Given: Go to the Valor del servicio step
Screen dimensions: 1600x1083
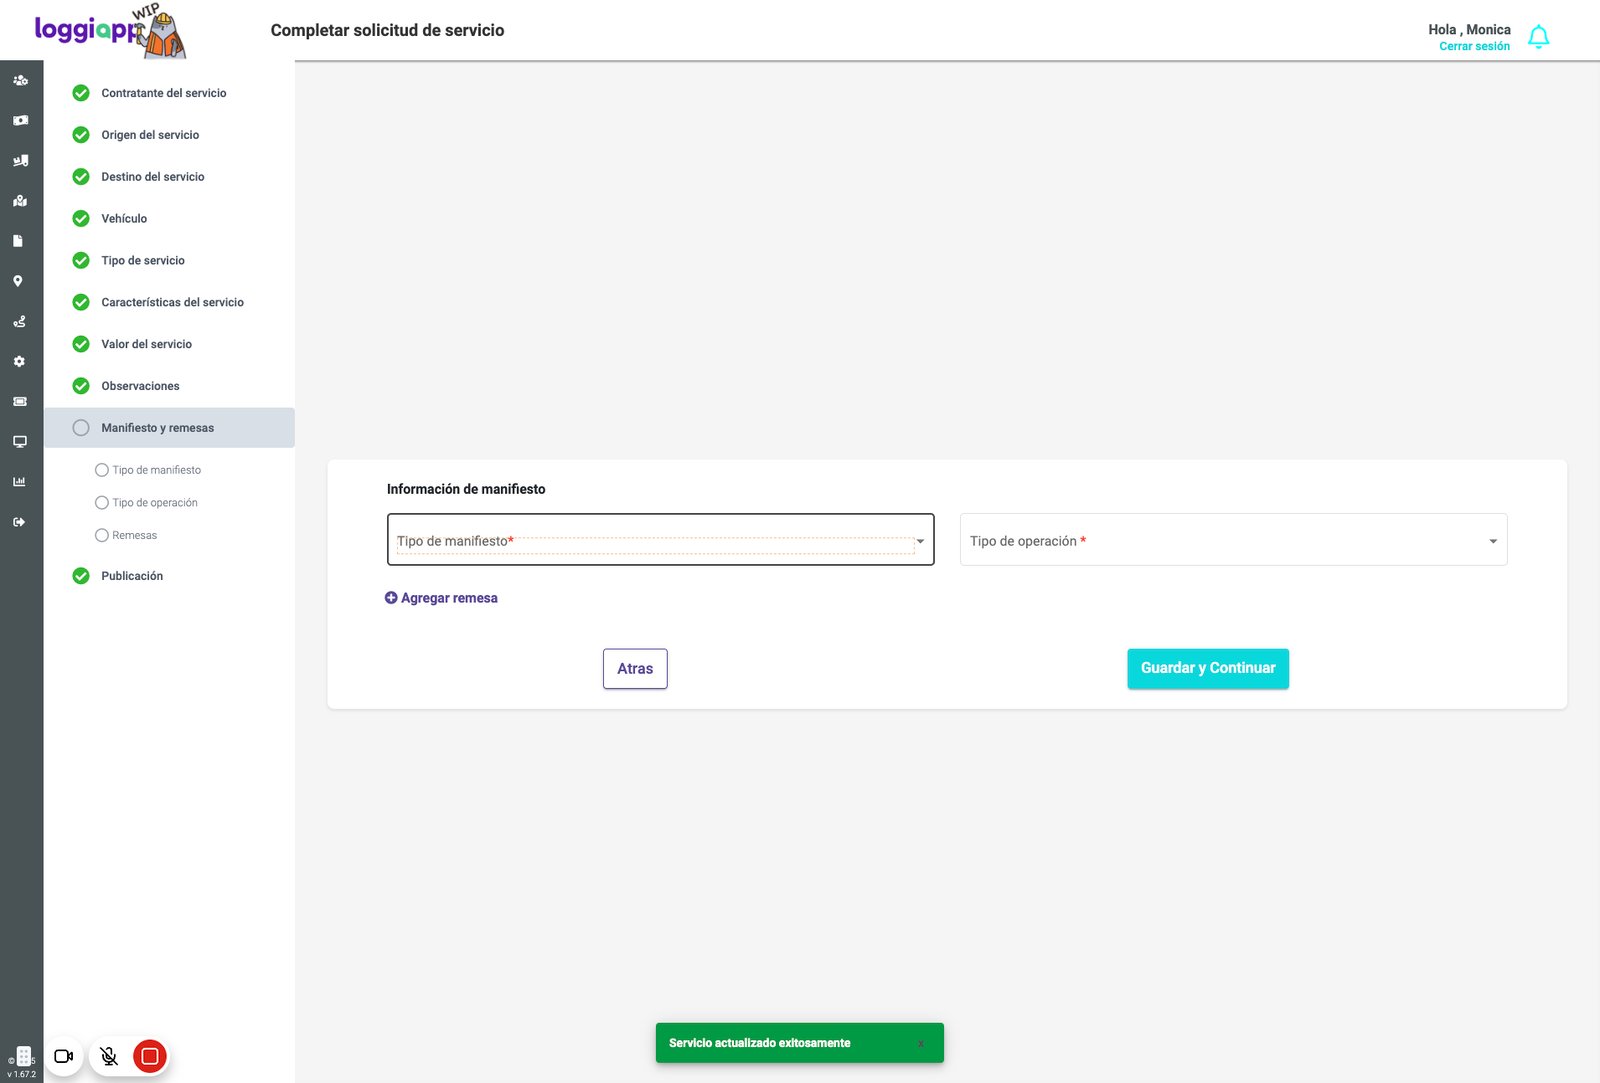Looking at the screenshot, I should point(147,345).
